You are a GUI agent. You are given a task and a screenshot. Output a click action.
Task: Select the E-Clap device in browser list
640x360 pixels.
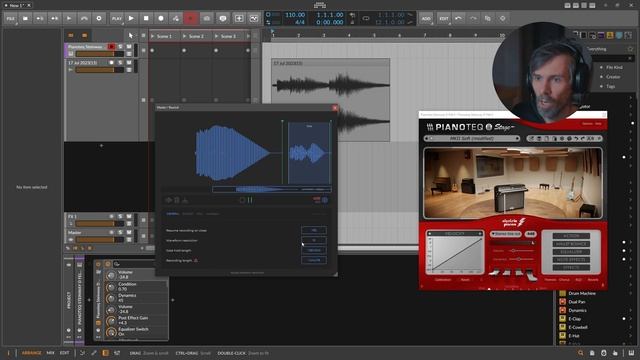click(x=574, y=319)
